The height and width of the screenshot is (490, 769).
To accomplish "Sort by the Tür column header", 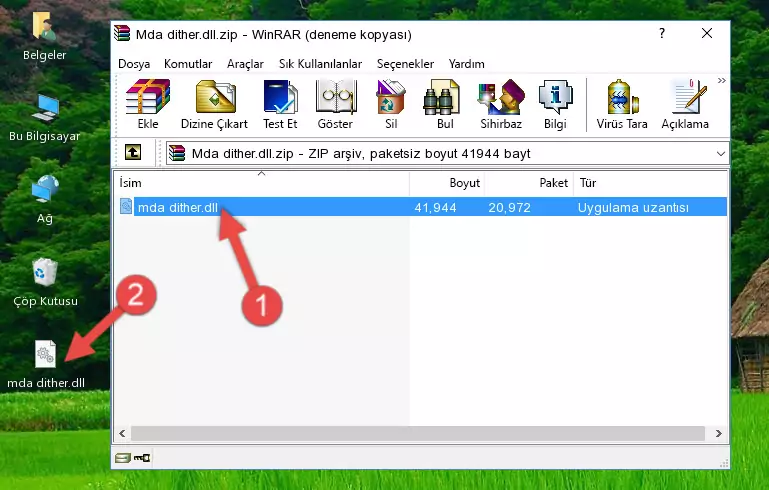I will 650,183.
